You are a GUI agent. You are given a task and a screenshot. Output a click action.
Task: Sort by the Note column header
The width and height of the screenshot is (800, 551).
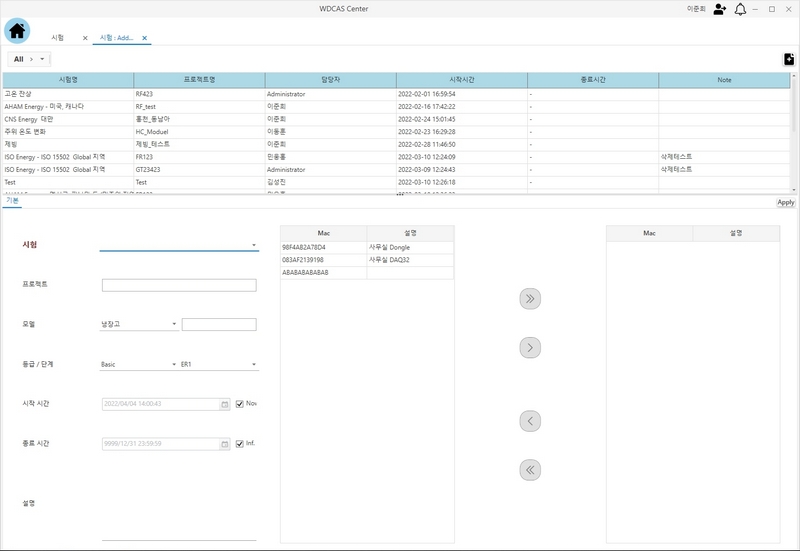(724, 80)
